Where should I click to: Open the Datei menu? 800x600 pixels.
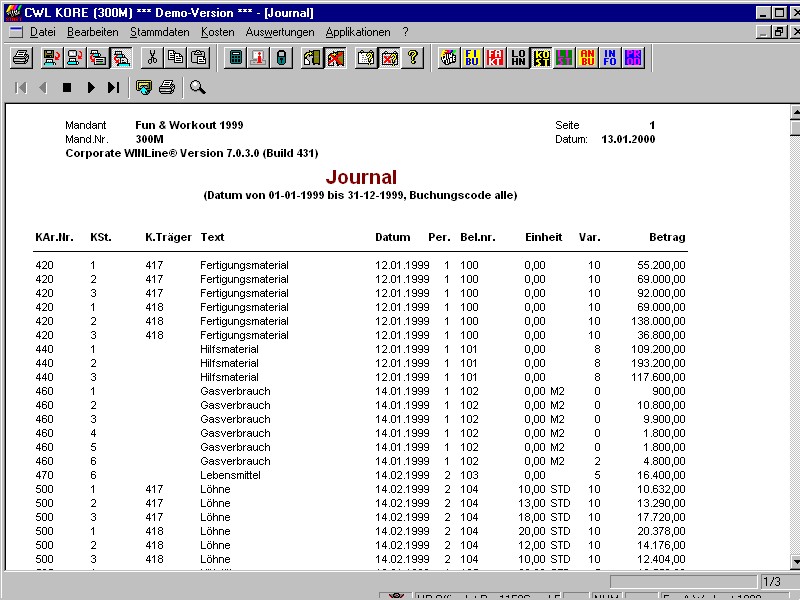point(42,32)
